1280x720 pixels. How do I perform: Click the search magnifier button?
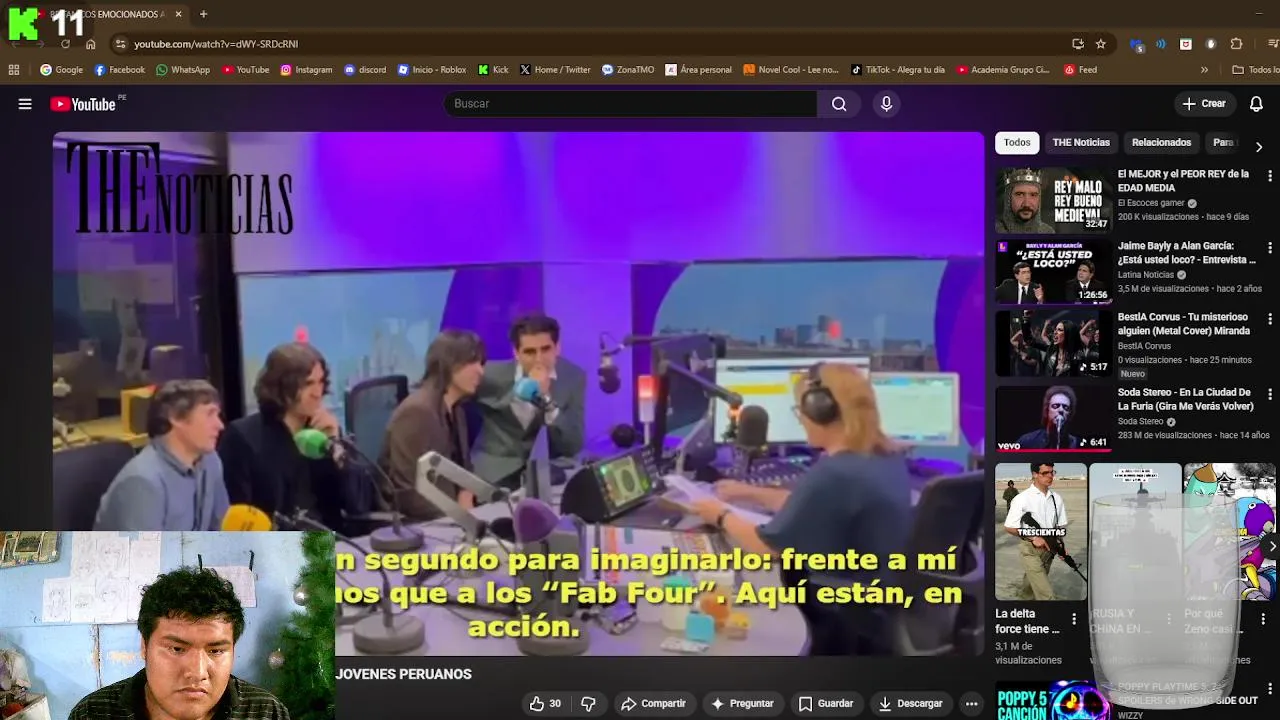pos(839,104)
